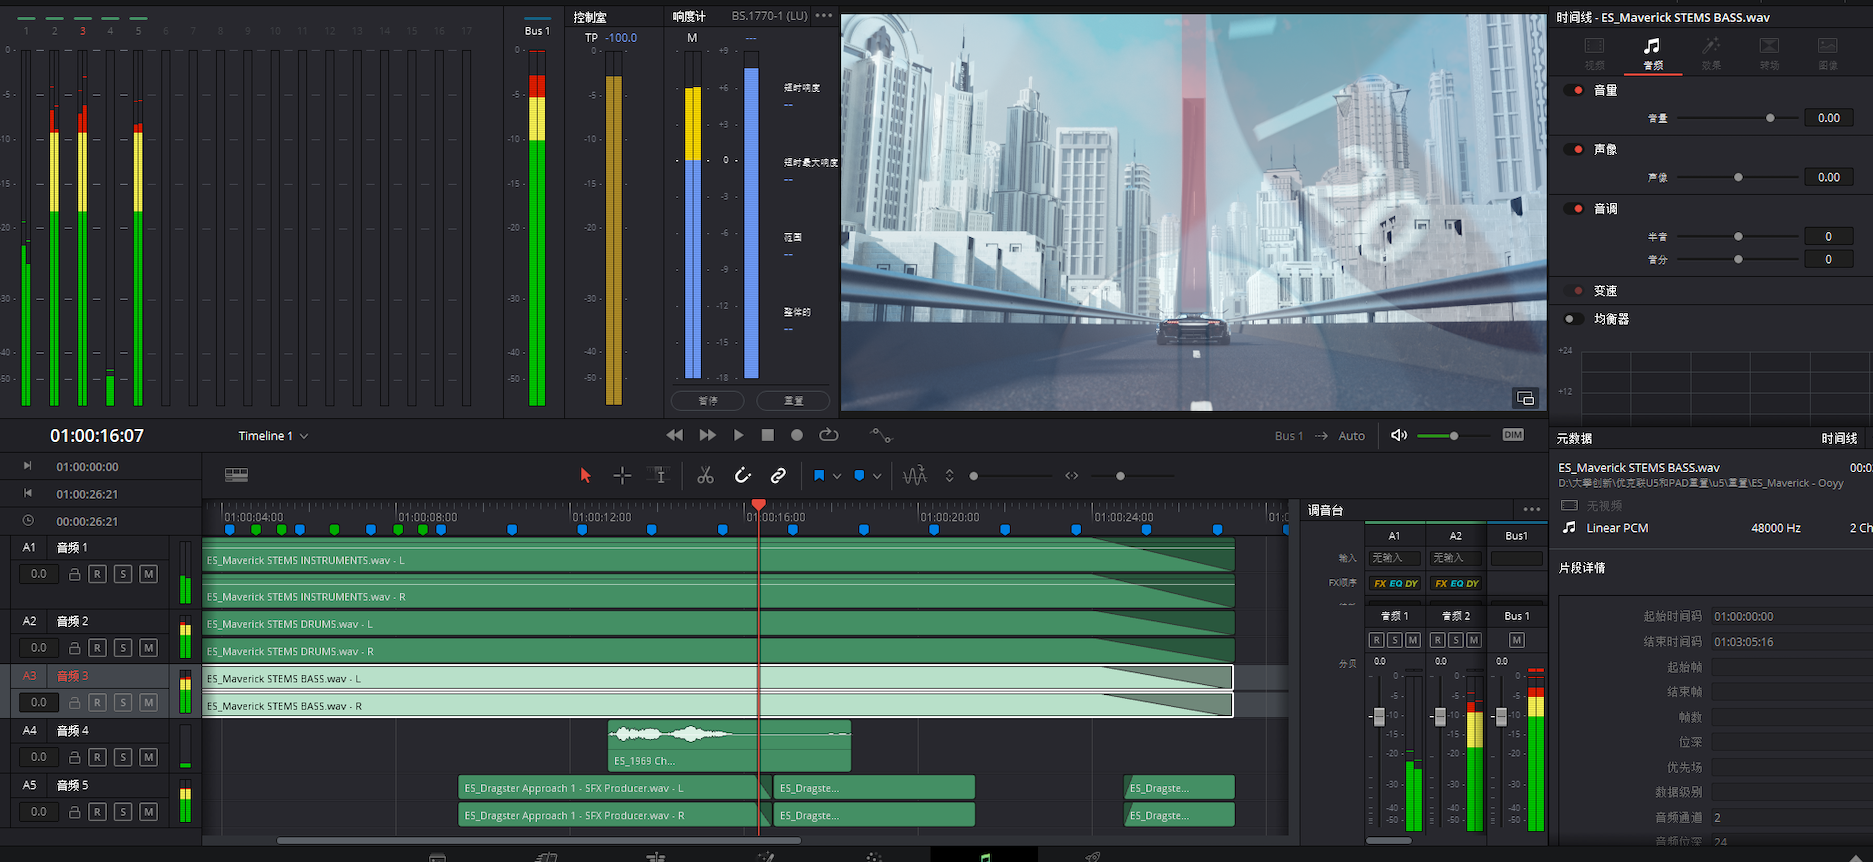The image size is (1873, 862).
Task: Toggle the snapping magnet icon
Action: (743, 476)
